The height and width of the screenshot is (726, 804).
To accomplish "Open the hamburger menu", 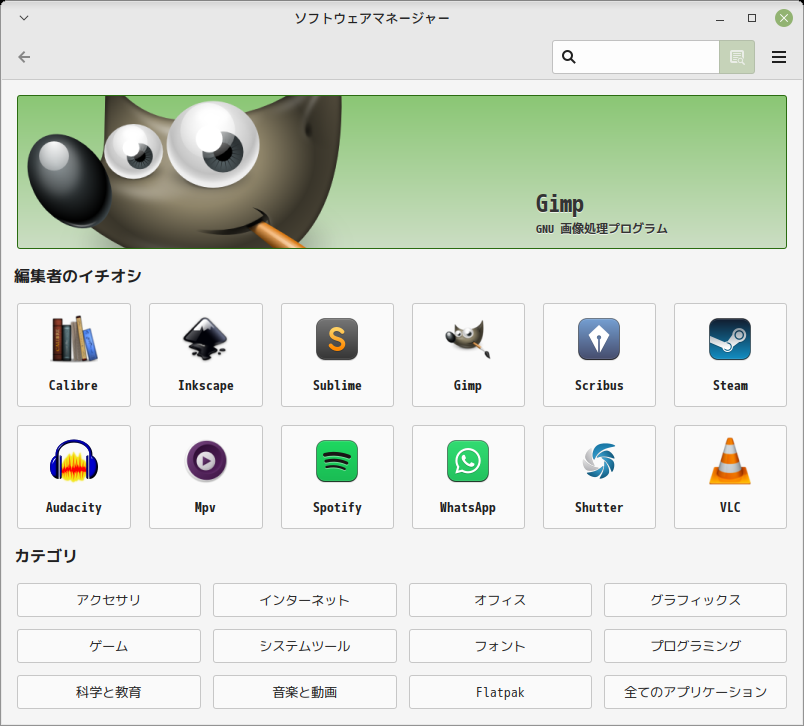I will pyautogui.click(x=779, y=57).
